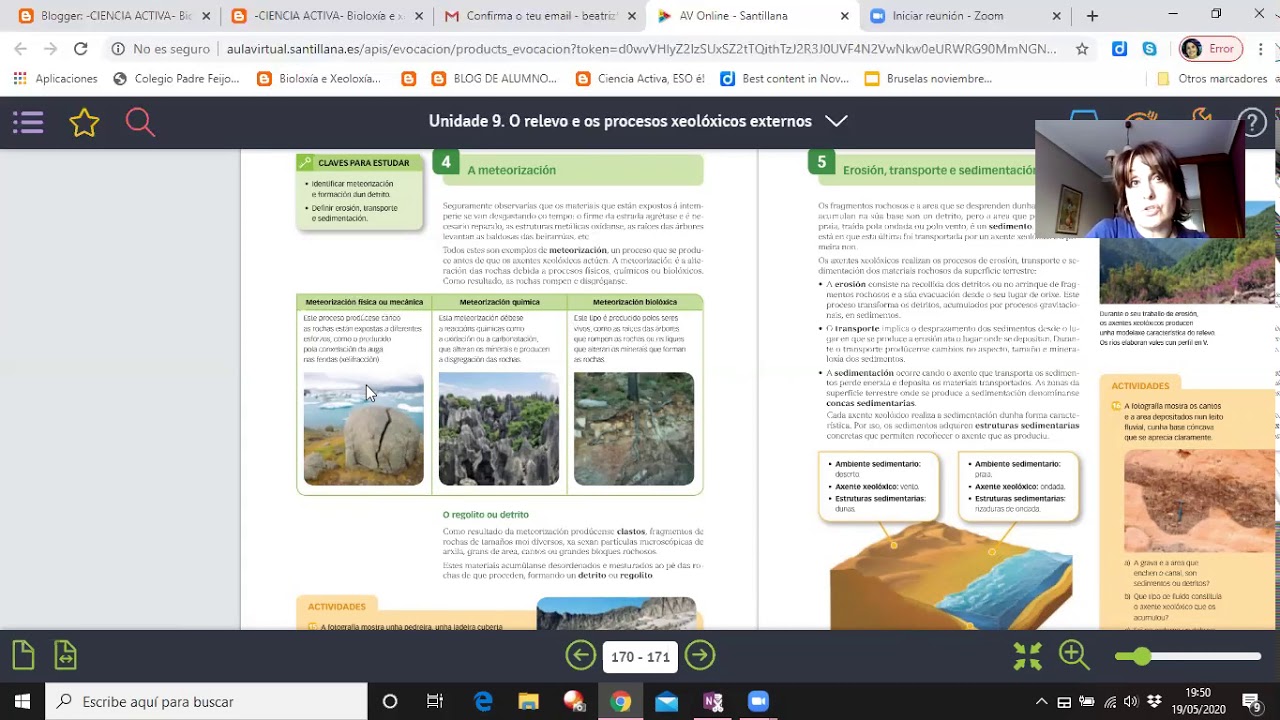
Task: Switch to single page view
Action: pyautogui.click(x=23, y=656)
